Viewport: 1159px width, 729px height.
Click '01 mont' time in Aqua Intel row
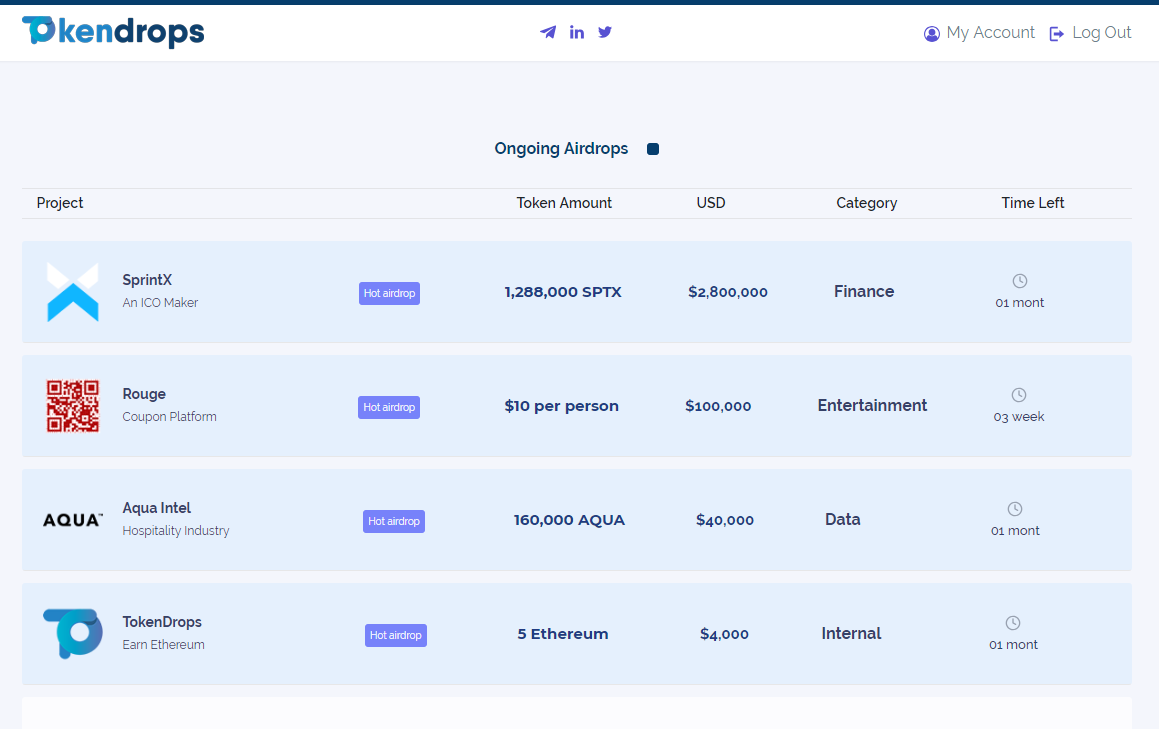pos(1015,530)
